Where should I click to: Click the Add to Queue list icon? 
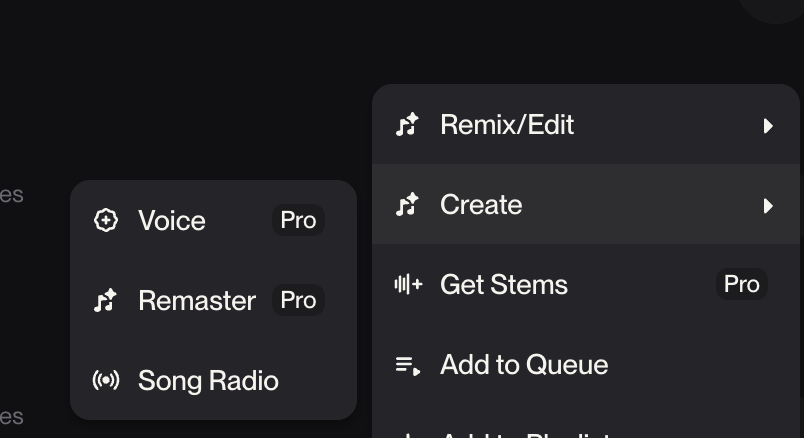408,365
